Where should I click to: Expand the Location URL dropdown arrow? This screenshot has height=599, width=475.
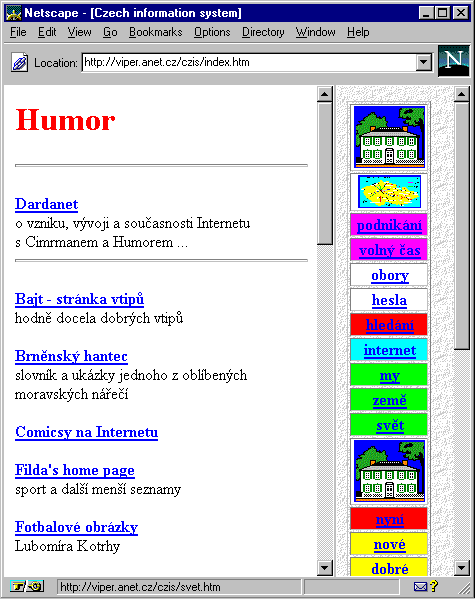tap(423, 62)
